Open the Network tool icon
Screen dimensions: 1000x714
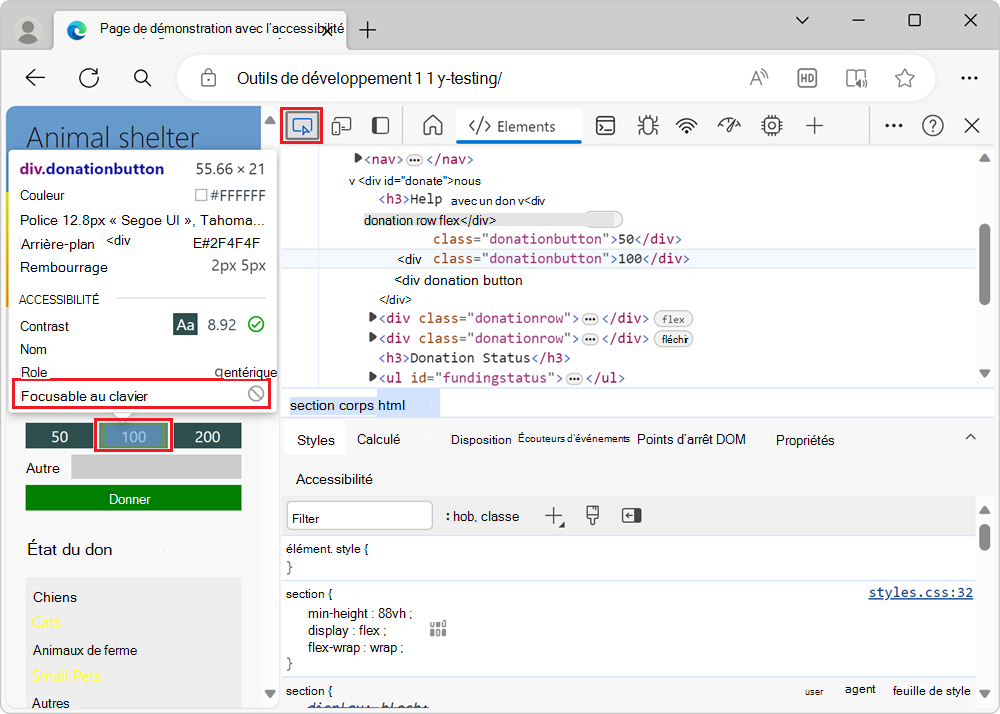[686, 126]
